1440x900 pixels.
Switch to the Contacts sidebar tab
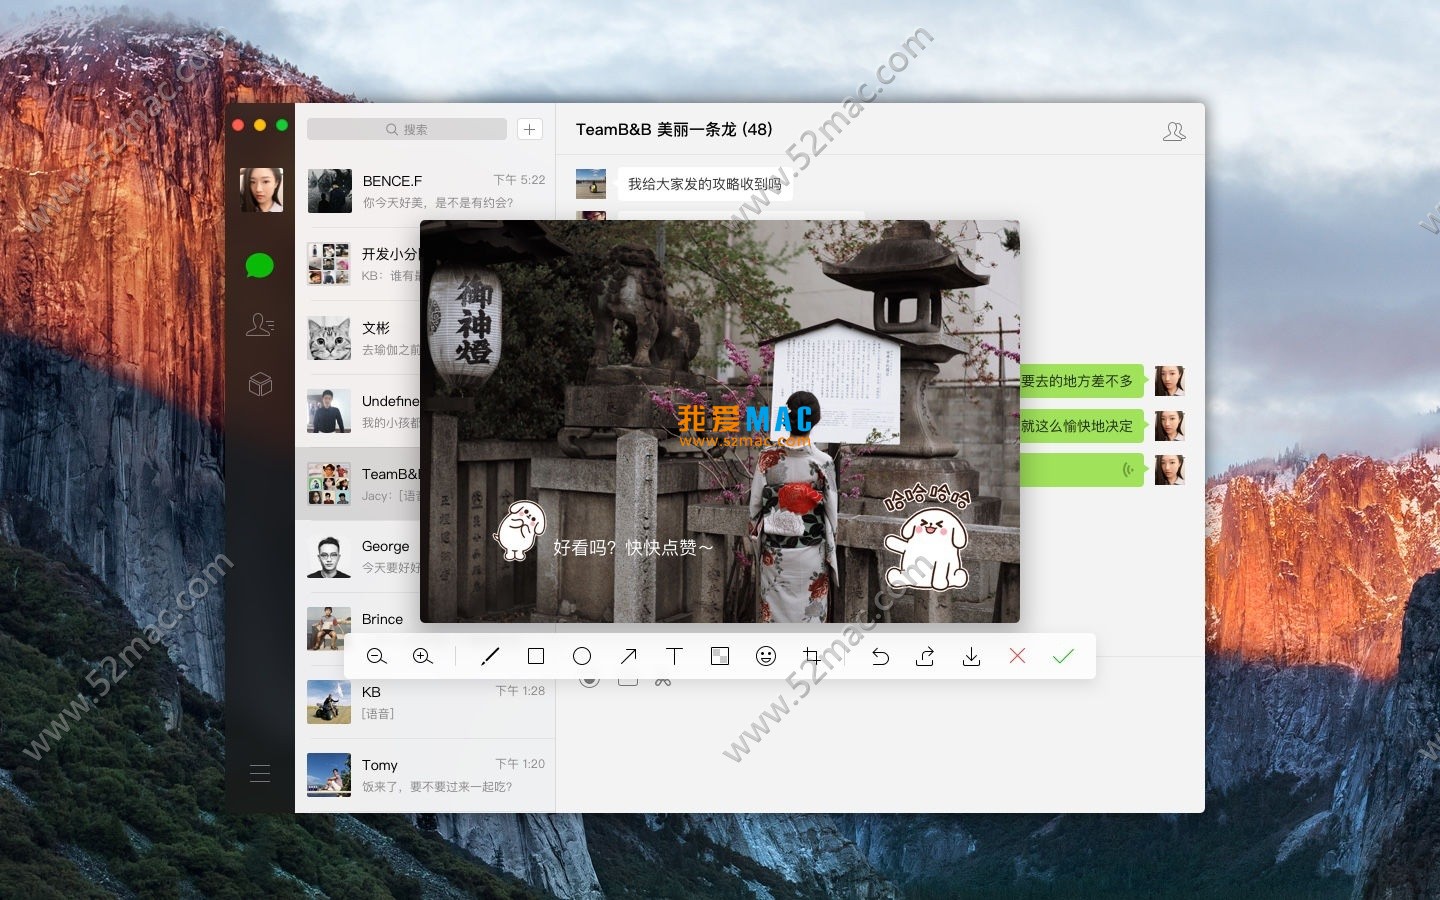coord(260,324)
